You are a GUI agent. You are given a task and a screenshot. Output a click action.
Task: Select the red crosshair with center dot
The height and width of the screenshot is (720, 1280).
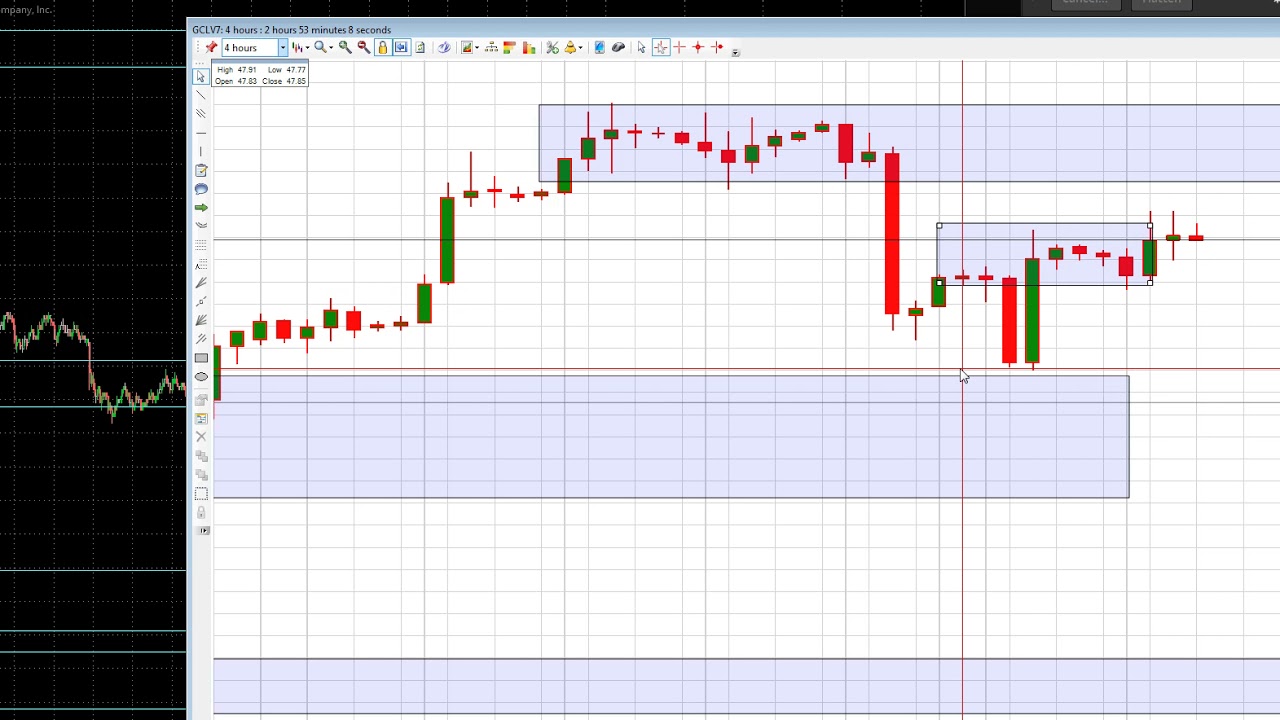coord(698,47)
